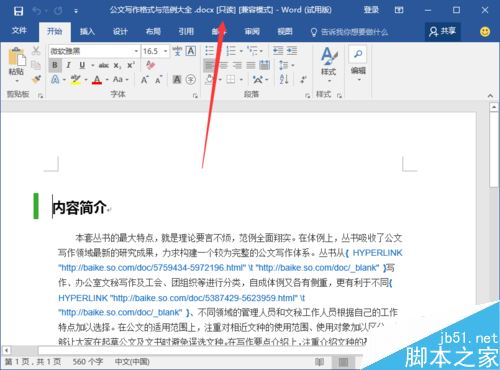Open the font color dropdown arrow
This screenshot has height=370, width=500.
pyautogui.click(x=107, y=80)
